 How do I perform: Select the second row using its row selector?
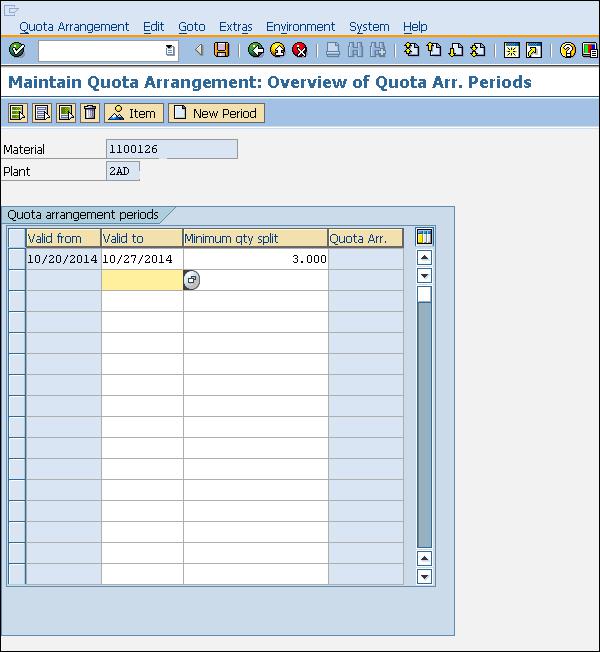(17, 280)
